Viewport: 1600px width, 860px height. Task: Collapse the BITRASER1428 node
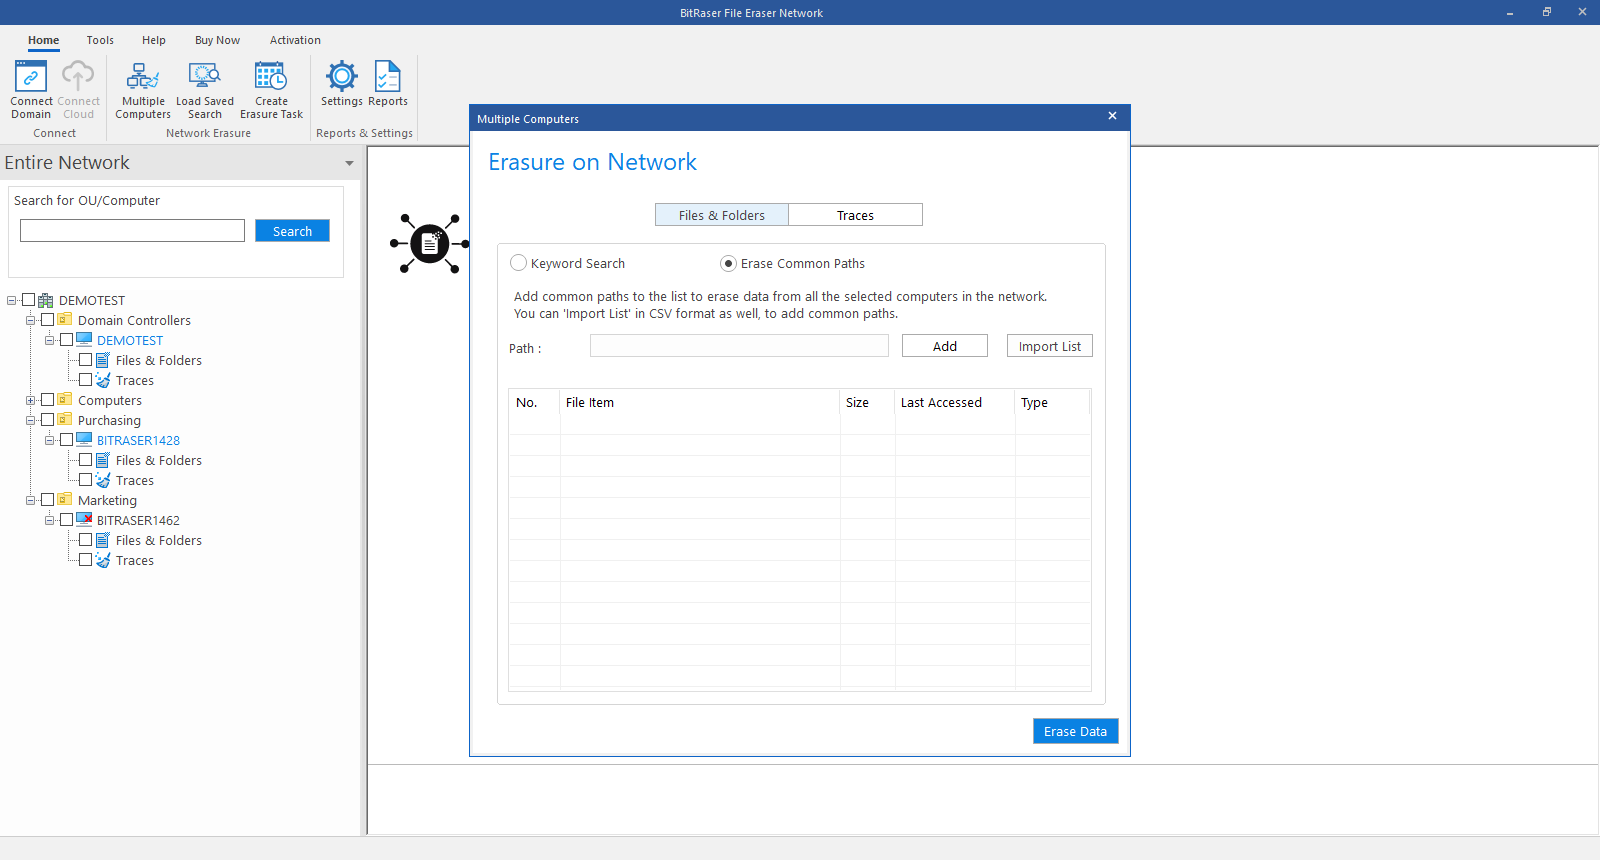point(49,440)
